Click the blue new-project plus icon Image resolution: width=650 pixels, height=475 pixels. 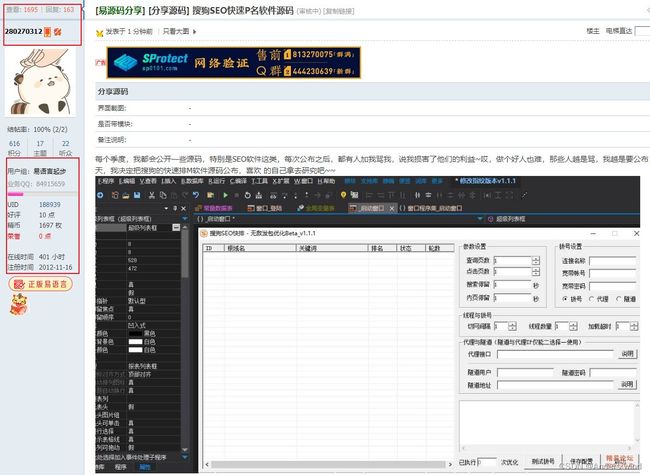(x=100, y=195)
